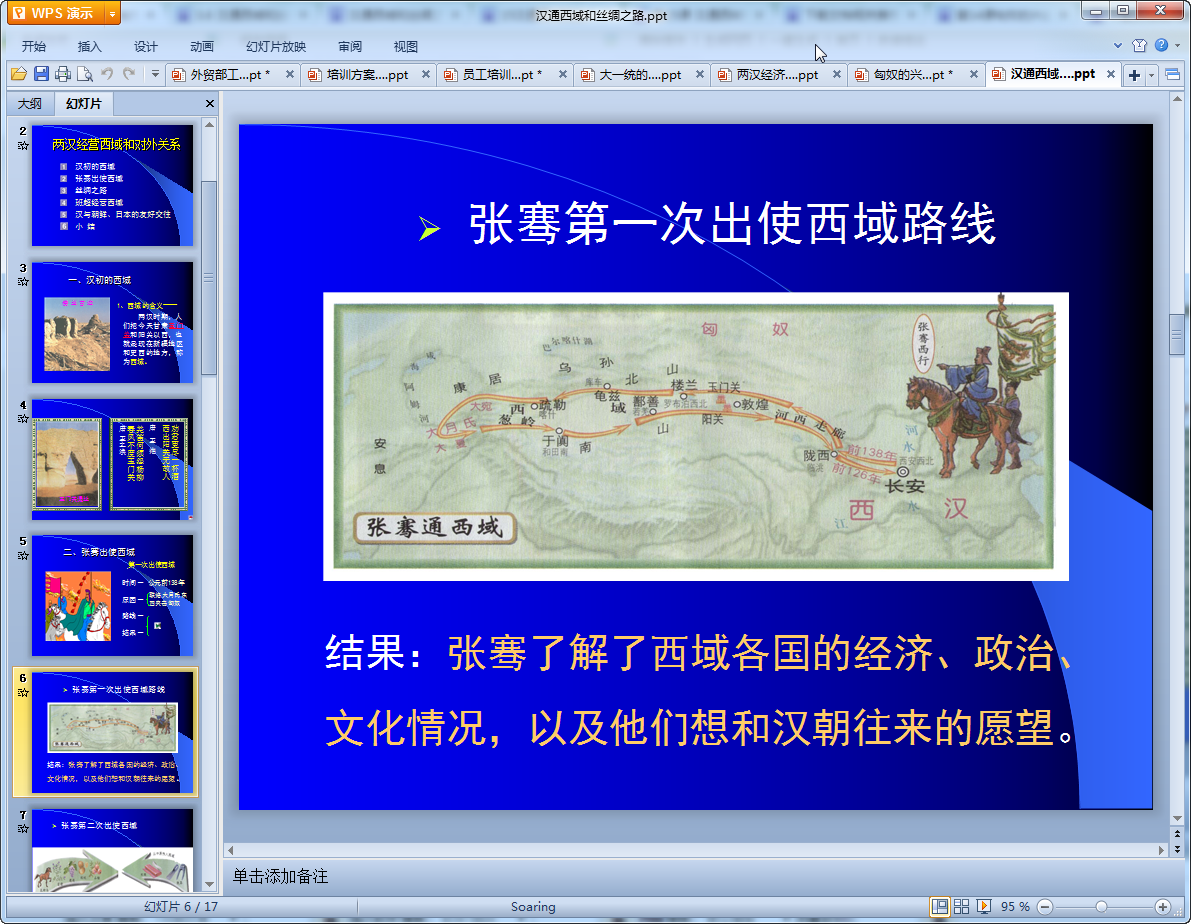Add a new document tab with plus

(x=1134, y=74)
